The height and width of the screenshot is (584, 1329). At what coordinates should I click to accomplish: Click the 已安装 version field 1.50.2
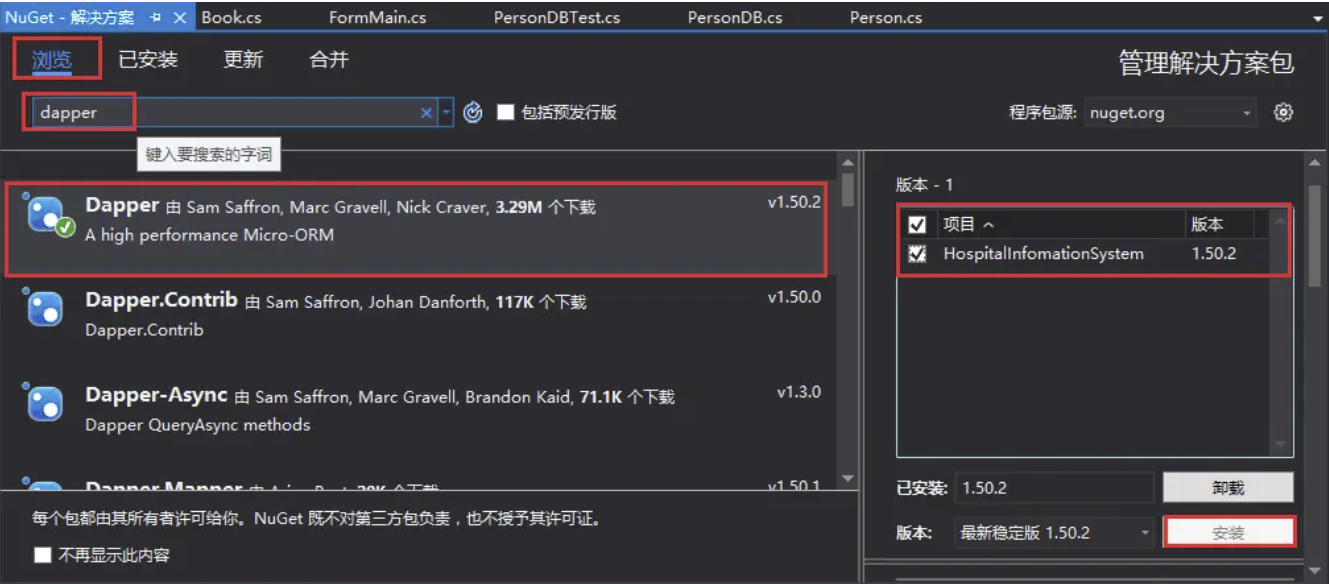tap(1054, 488)
